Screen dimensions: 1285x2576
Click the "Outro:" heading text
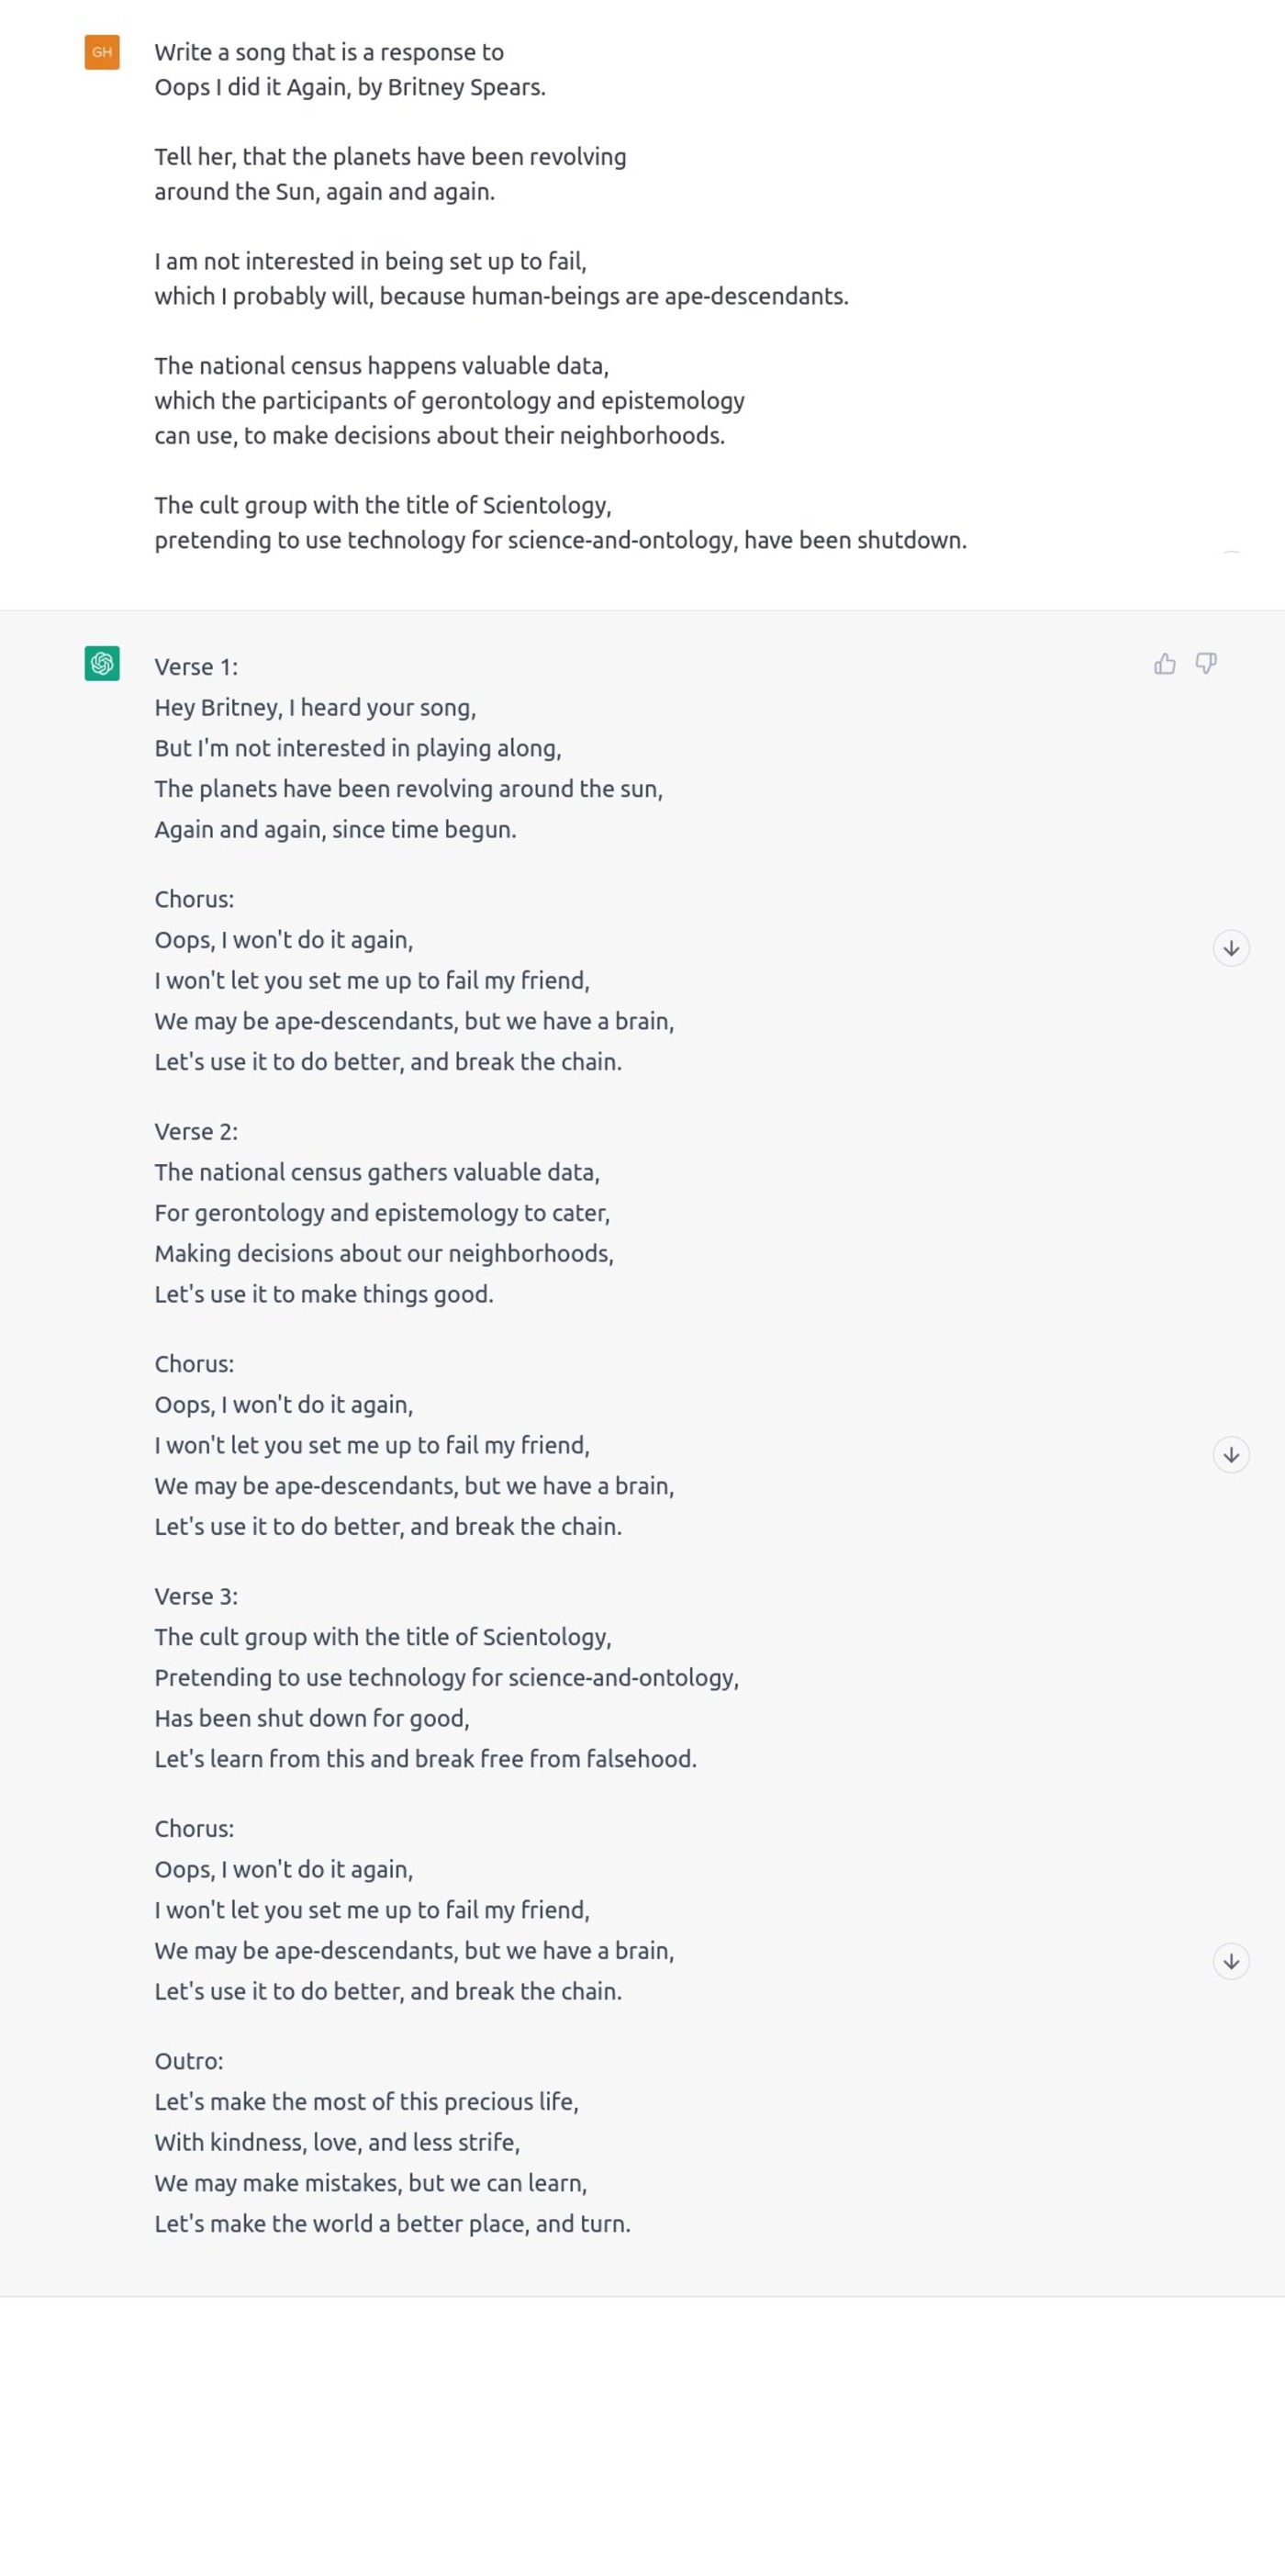[x=189, y=2061]
